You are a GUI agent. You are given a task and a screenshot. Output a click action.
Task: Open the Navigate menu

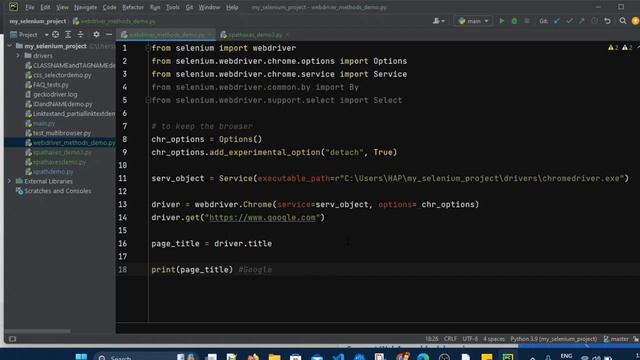point(86,7)
